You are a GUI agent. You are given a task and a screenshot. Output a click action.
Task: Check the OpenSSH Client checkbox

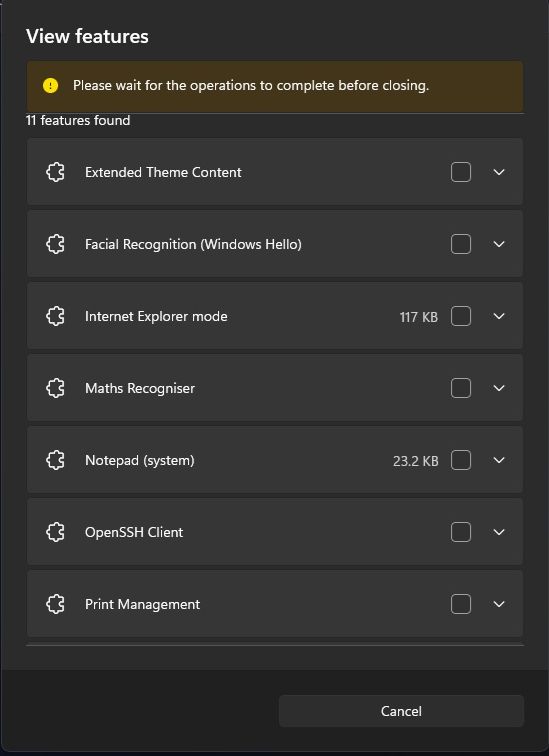coord(461,532)
